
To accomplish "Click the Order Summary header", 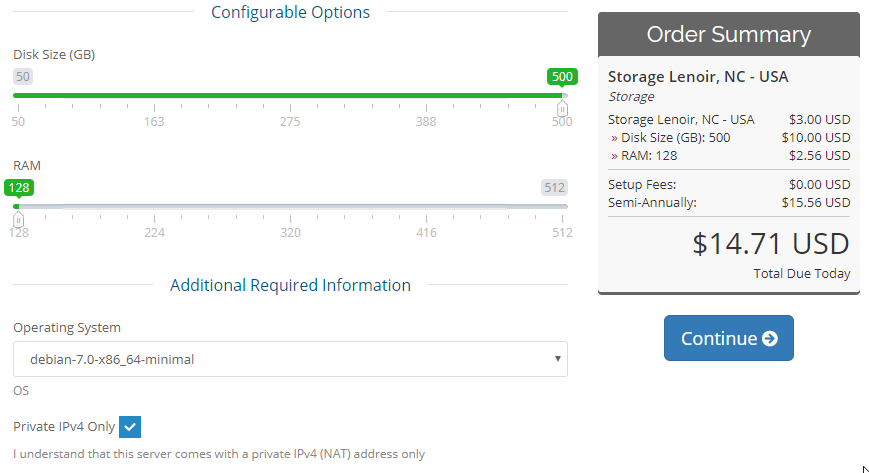I will [x=728, y=35].
